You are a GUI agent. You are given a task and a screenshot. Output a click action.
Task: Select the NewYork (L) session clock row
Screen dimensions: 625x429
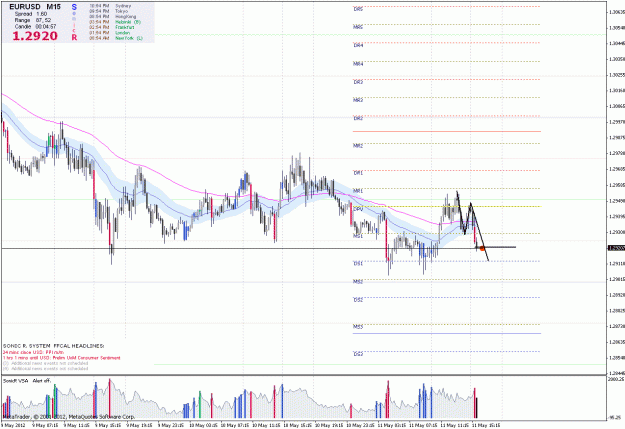pos(116,38)
